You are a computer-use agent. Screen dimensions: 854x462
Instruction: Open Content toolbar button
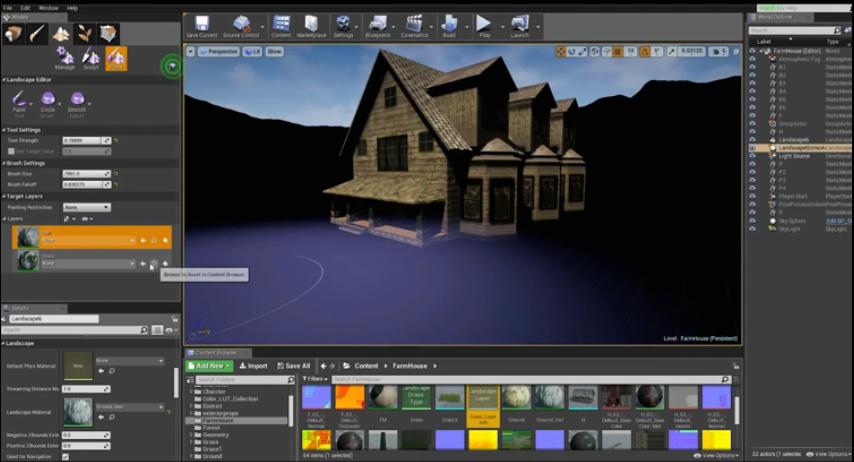tap(281, 26)
